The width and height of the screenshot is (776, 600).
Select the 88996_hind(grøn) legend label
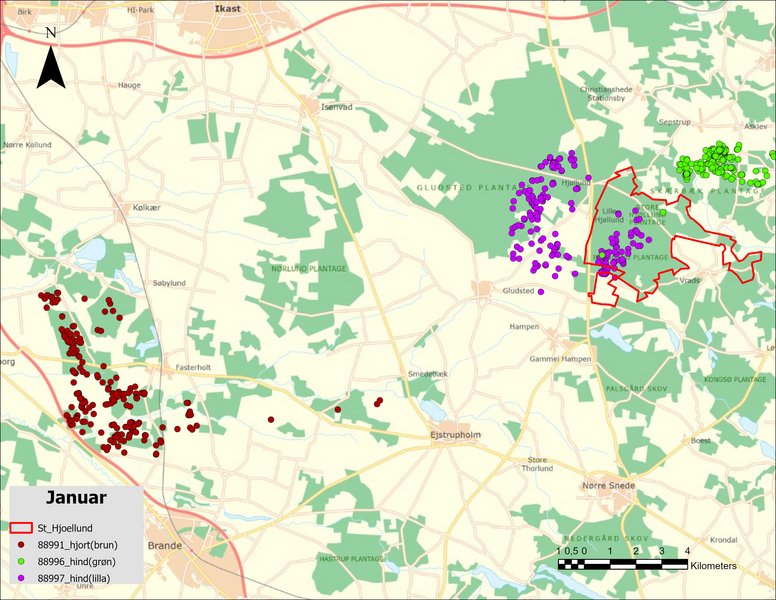(77, 561)
